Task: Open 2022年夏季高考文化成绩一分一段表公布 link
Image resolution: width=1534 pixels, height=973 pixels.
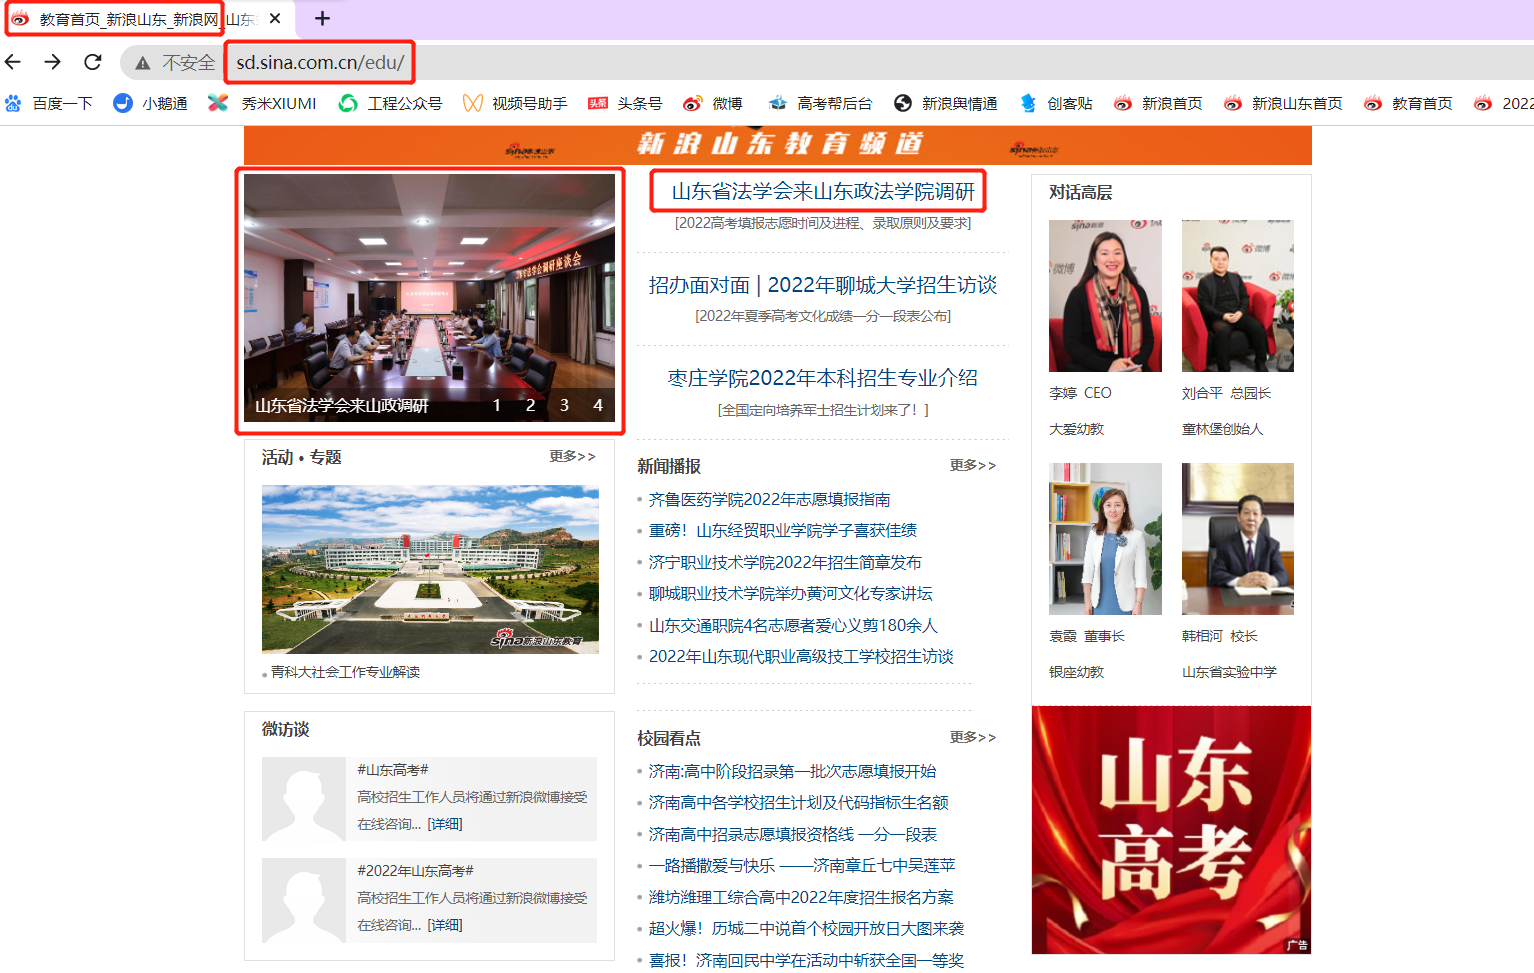Action: (x=823, y=316)
